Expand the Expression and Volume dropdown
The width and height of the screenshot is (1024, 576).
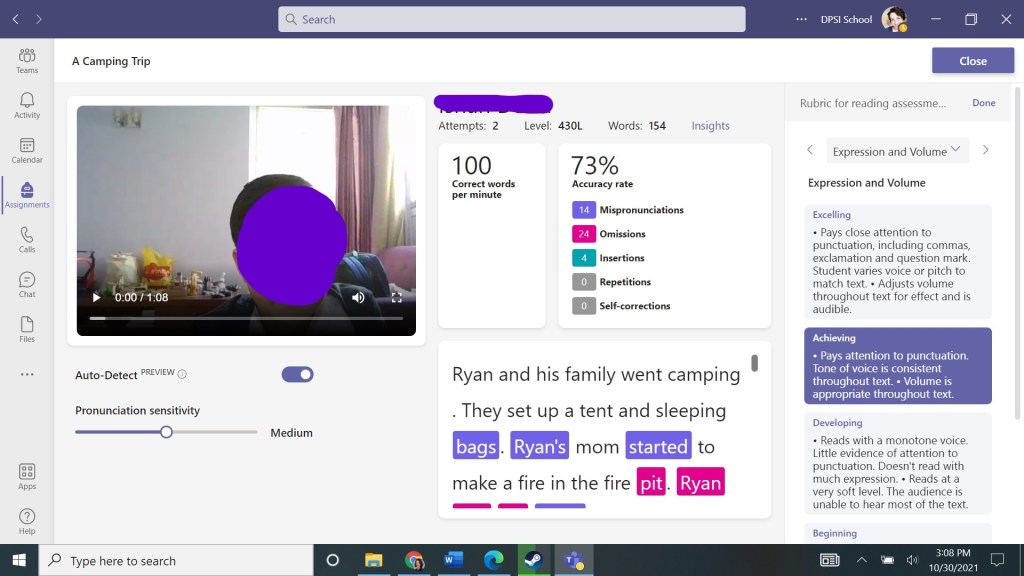896,151
